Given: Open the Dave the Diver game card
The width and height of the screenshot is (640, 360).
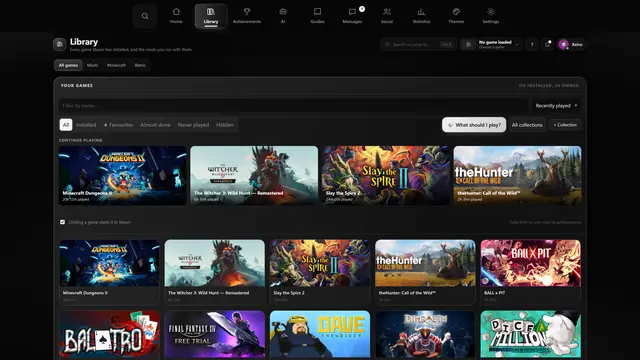Looking at the screenshot, I should 320,335.
